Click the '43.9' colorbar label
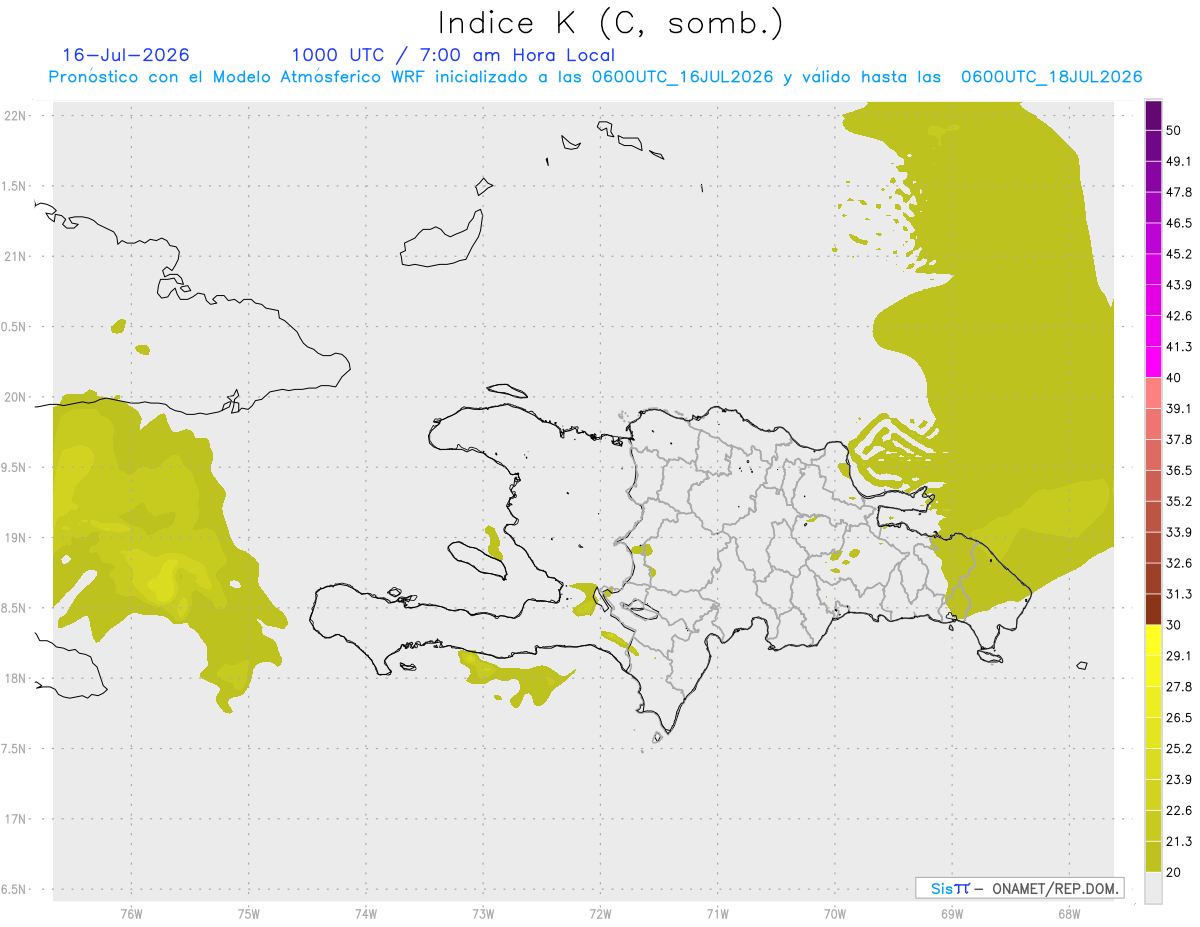This screenshot has width=1200, height=927. [1179, 286]
